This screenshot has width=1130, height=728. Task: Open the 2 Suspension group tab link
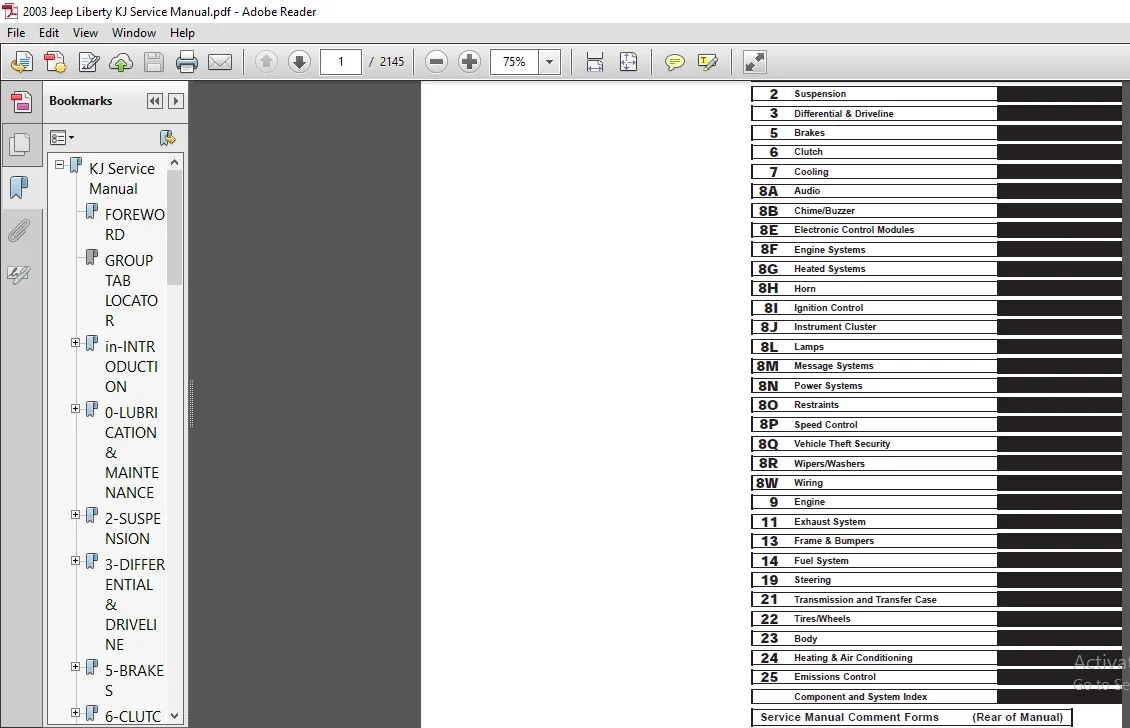[874, 94]
